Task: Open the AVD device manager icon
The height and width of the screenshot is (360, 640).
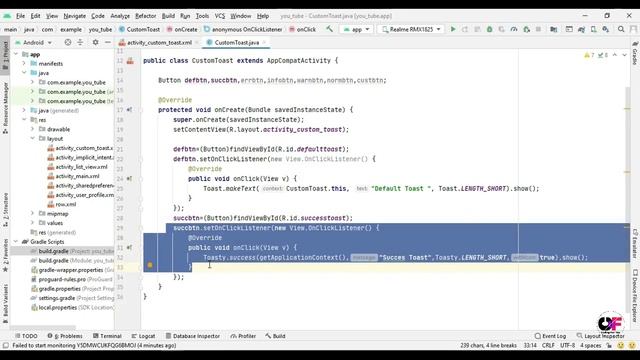Action: 593,29
